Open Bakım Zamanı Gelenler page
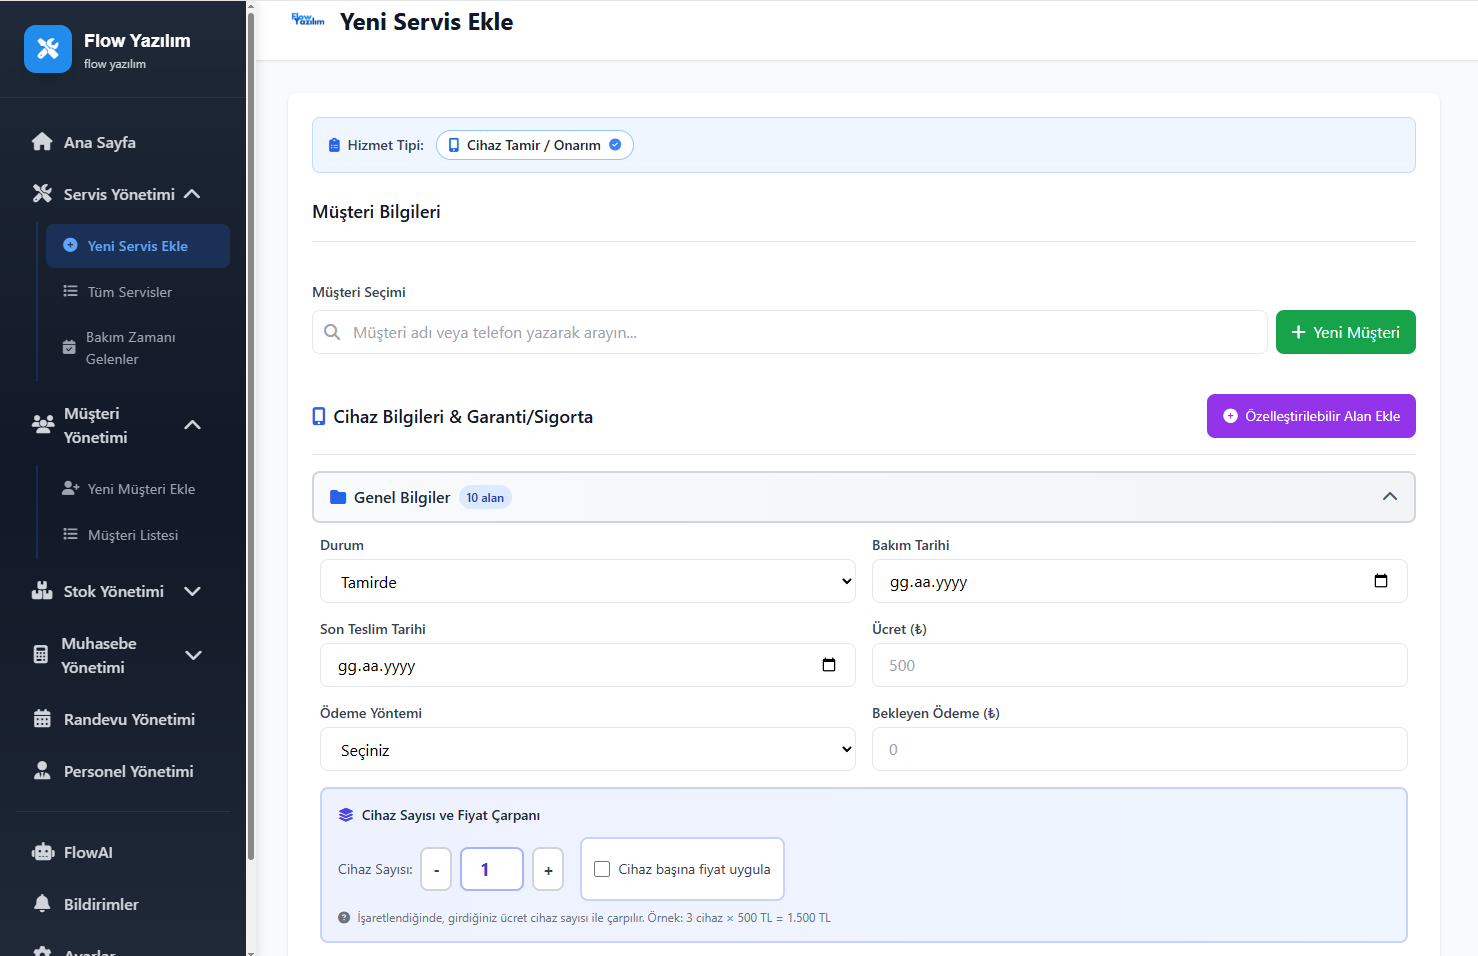This screenshot has height=956, width=1478. point(131,348)
